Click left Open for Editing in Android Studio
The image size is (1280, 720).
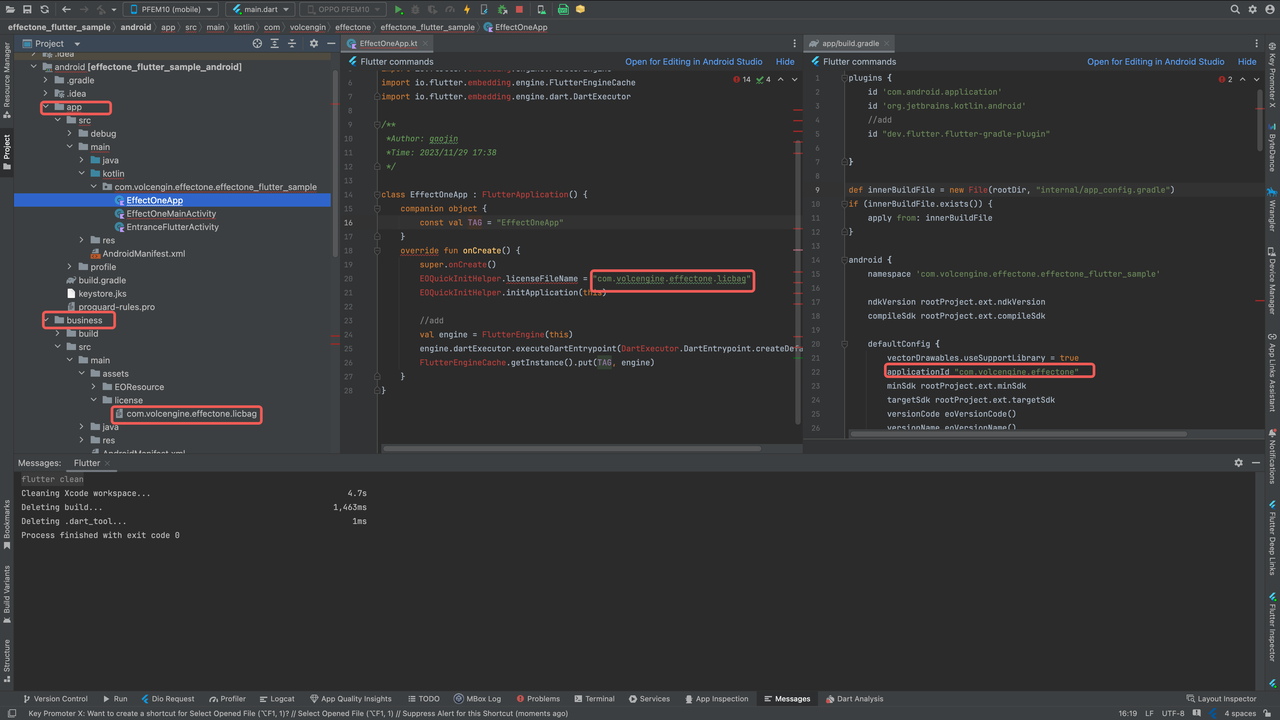click(693, 62)
